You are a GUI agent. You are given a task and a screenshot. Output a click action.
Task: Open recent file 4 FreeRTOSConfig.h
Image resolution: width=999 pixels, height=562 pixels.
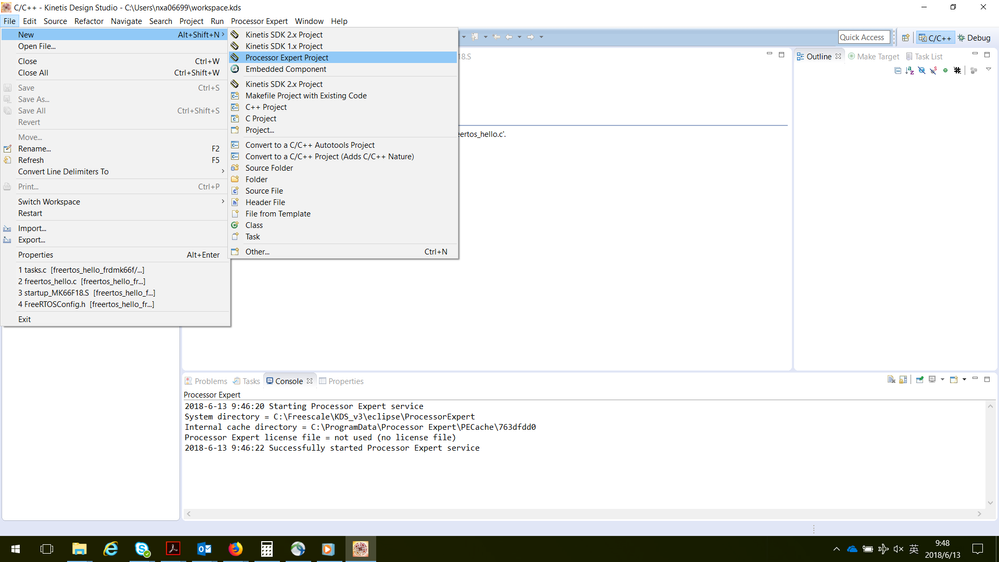pos(115,305)
